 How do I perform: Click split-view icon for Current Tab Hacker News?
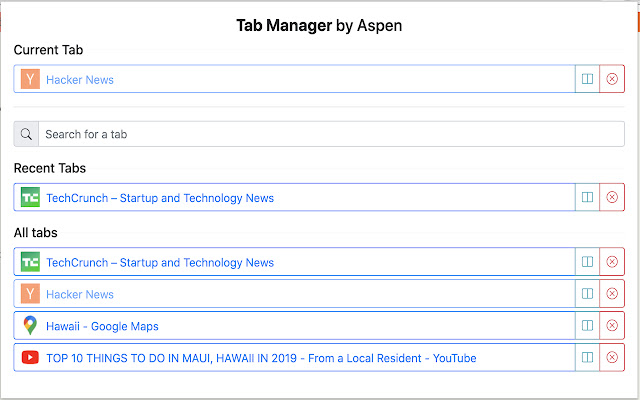click(x=587, y=79)
